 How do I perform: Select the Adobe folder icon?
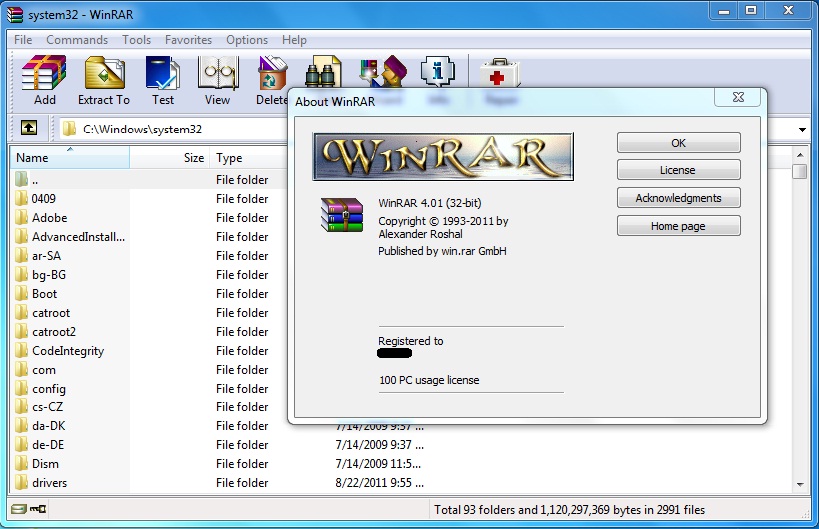[x=21, y=217]
